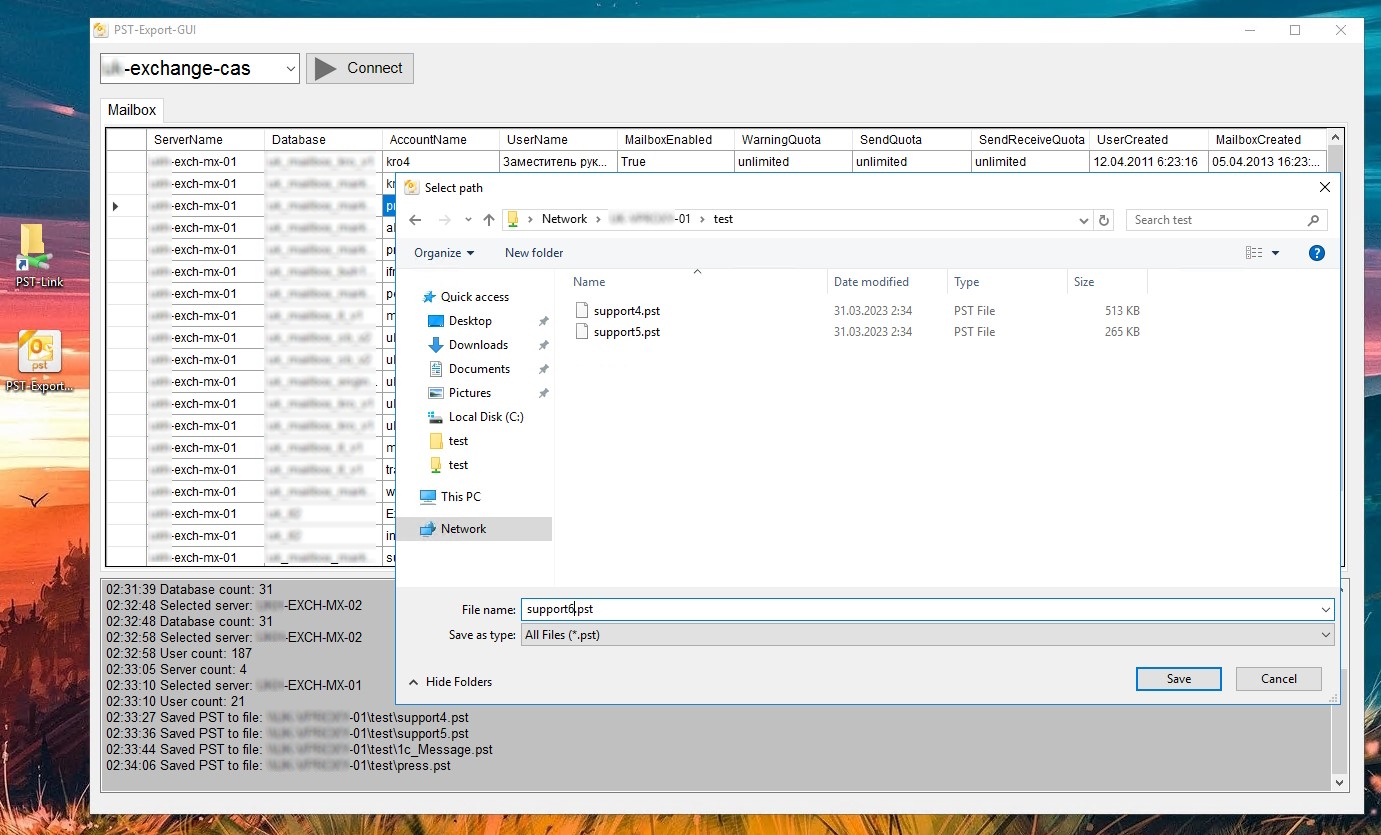Open the File name history dropdown arrow
This screenshot has width=1381, height=835.
click(x=1326, y=609)
